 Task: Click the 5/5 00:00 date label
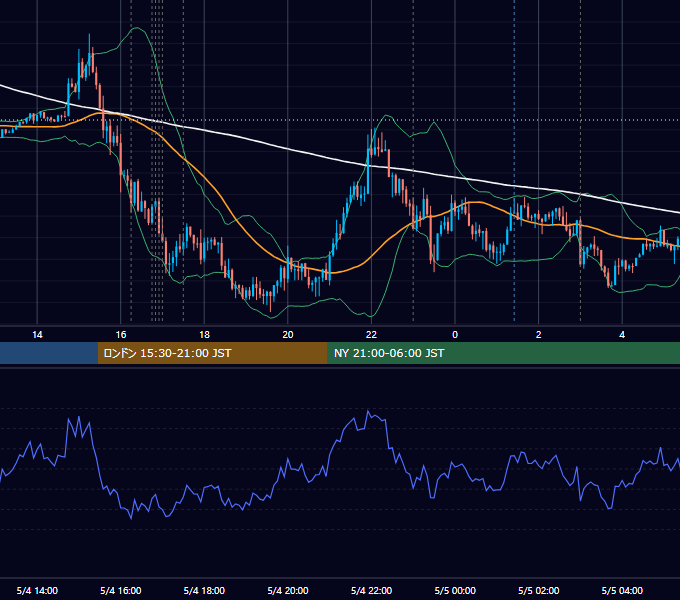(455, 591)
